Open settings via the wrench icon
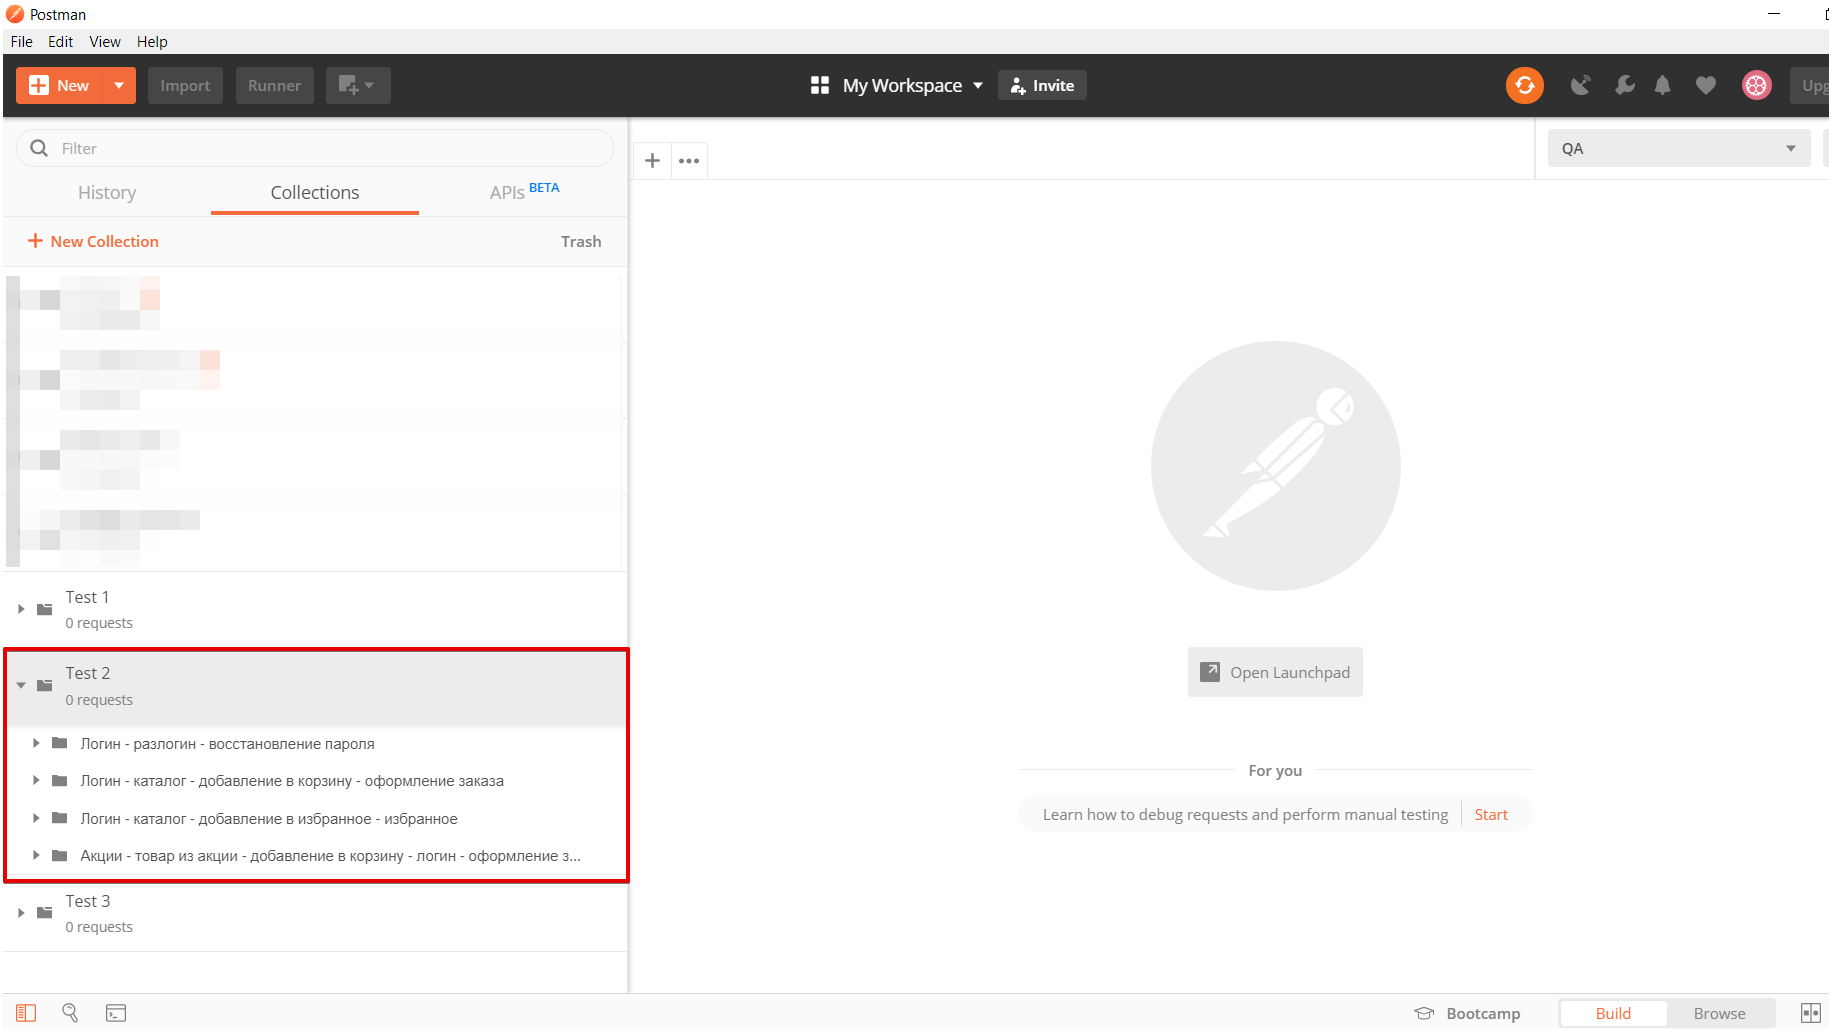 click(1625, 86)
